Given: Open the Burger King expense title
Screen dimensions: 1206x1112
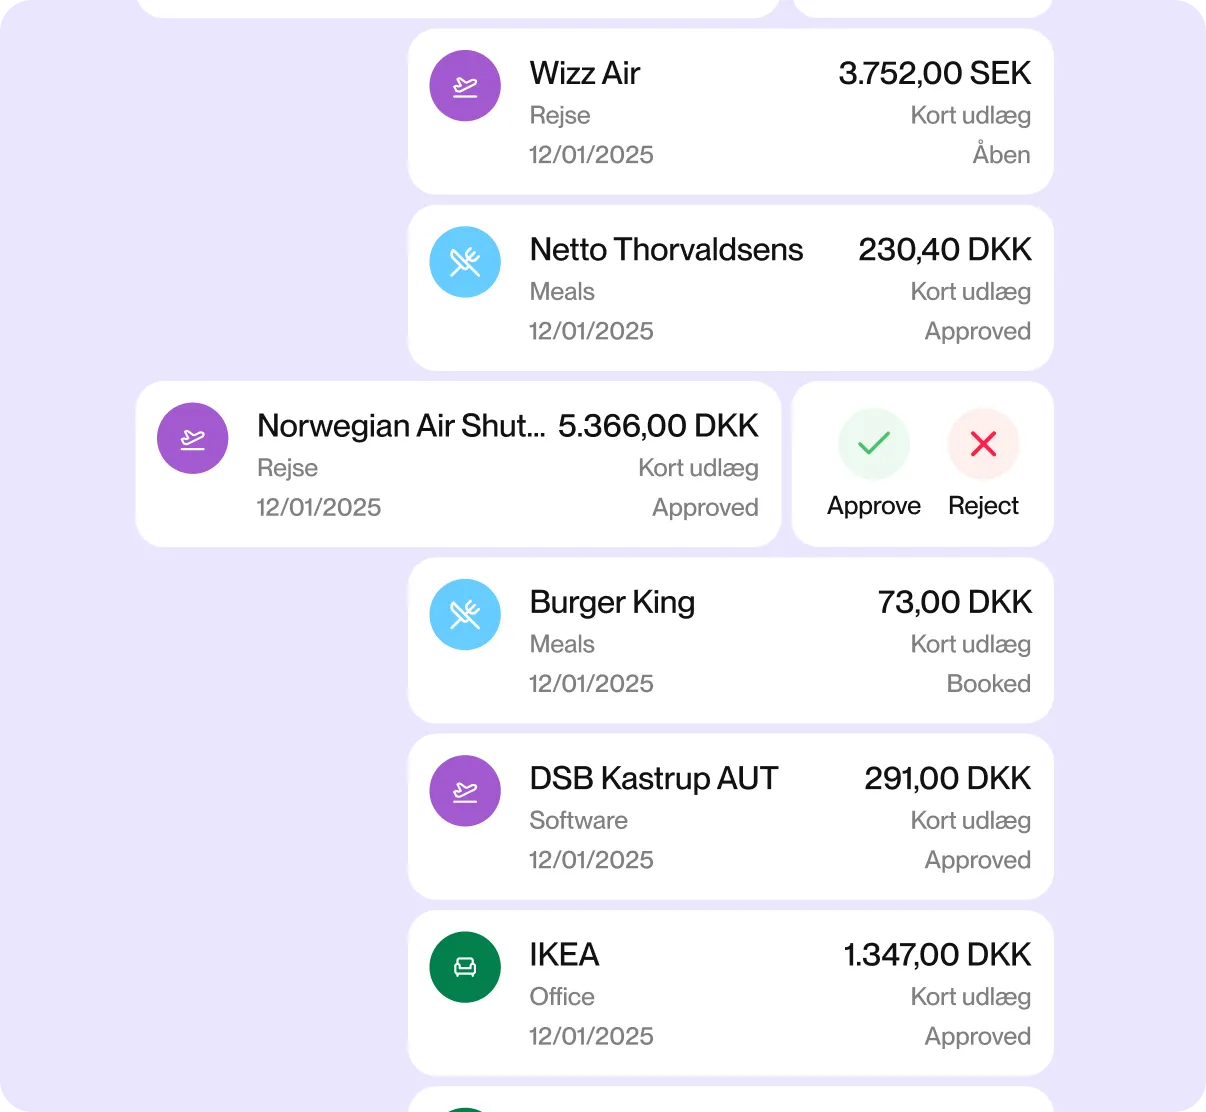Looking at the screenshot, I should (x=612, y=602).
